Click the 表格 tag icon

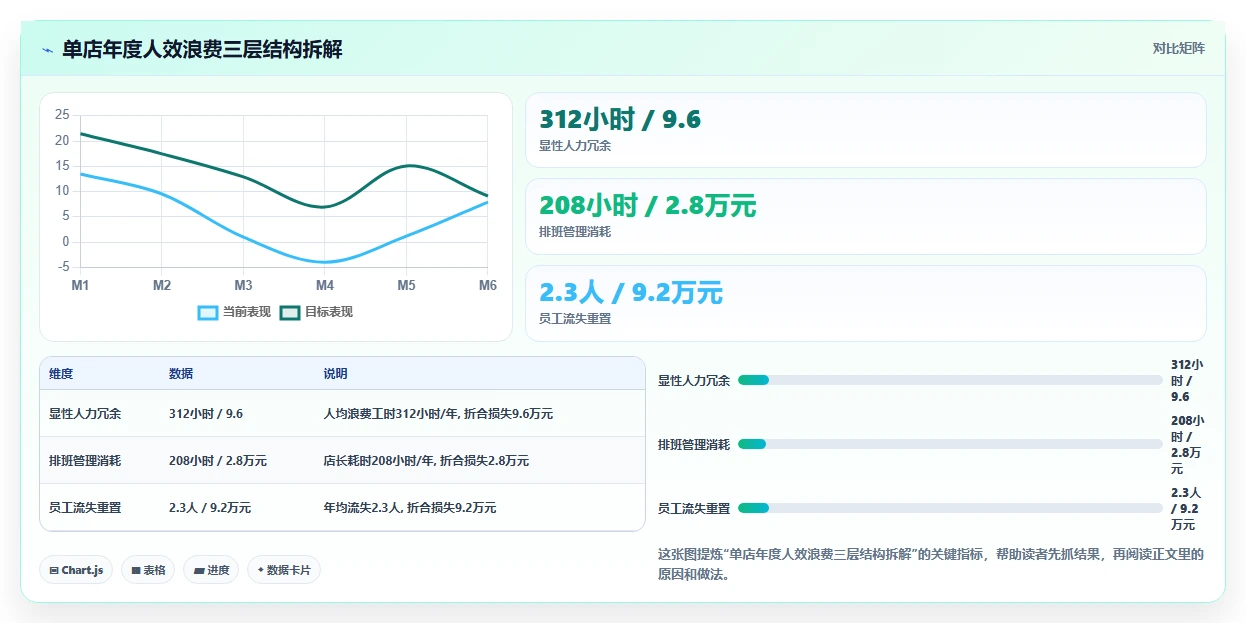tap(136, 570)
